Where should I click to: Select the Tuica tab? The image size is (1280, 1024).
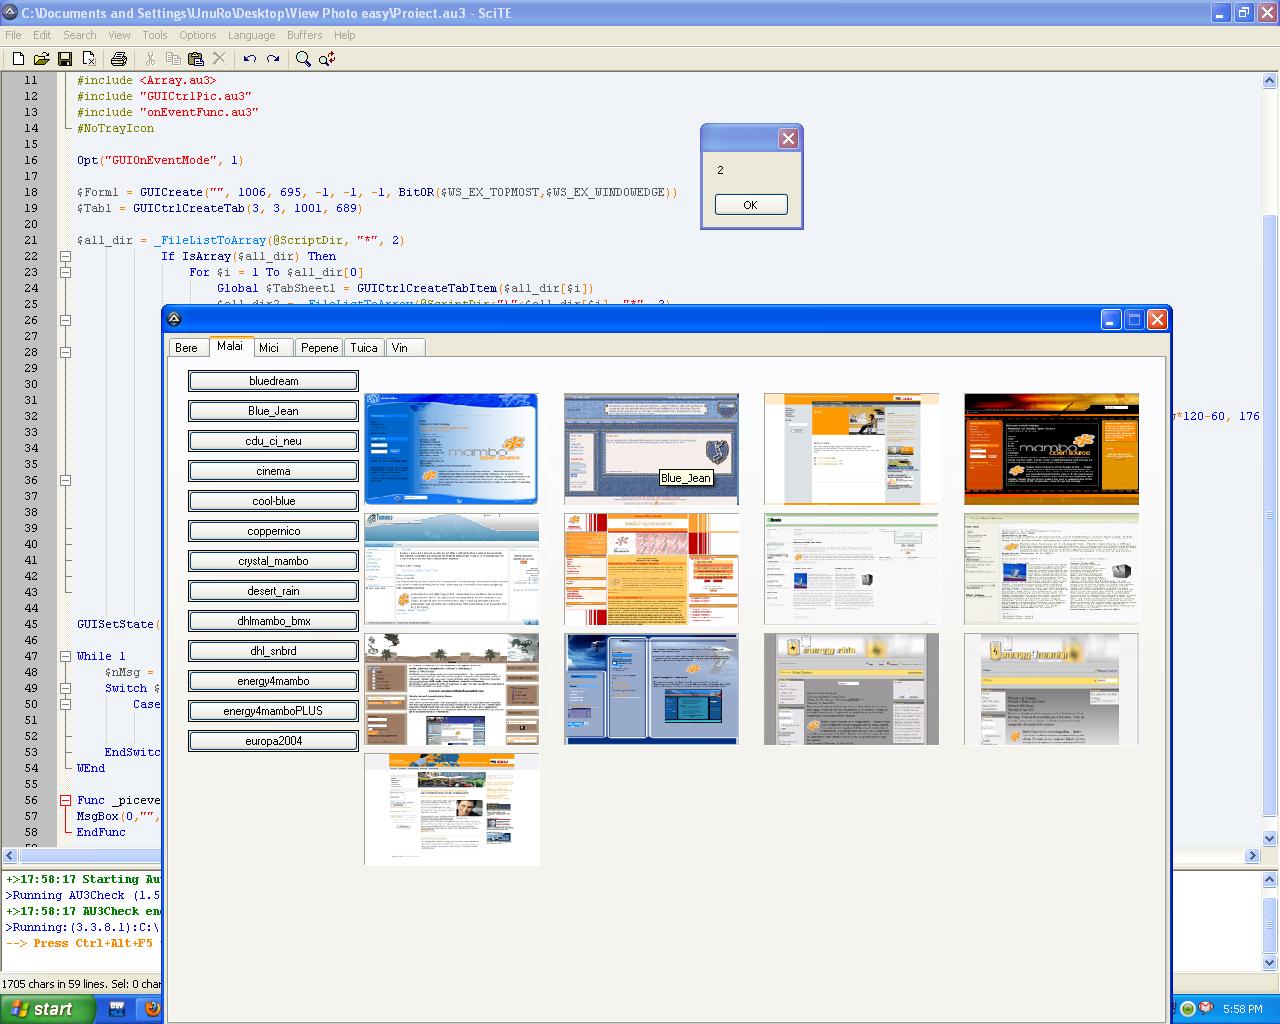[x=364, y=348]
